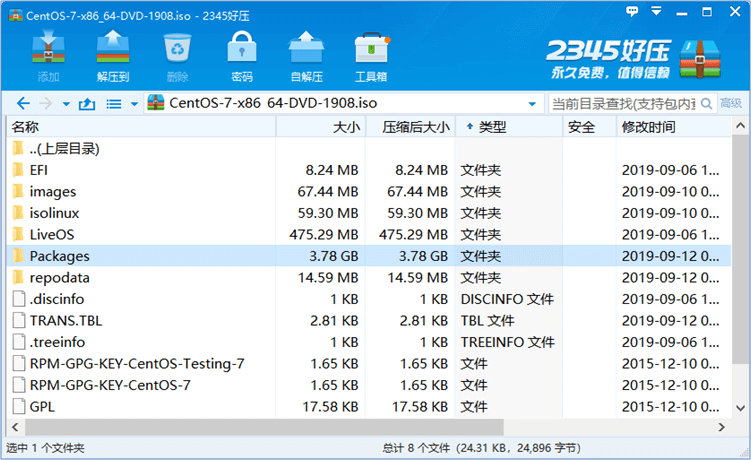751x460 pixels.
Task: Open the Toolbox (工具箱) icon
Action: (372, 47)
